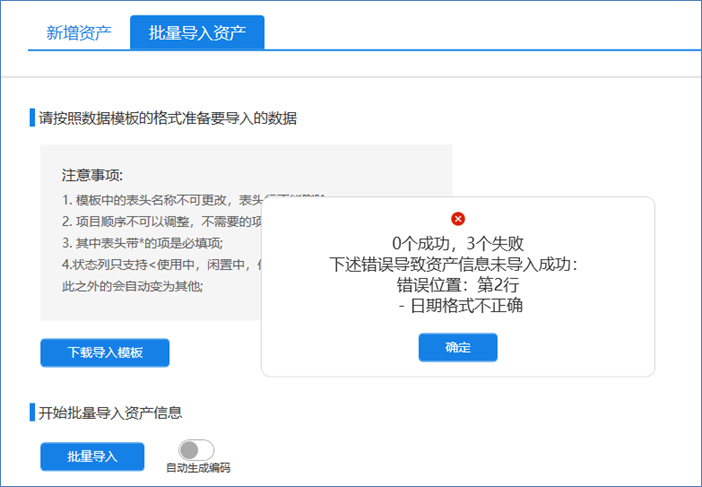Confirm the error dialog with 确定
This screenshot has height=487, width=702.
point(458,347)
